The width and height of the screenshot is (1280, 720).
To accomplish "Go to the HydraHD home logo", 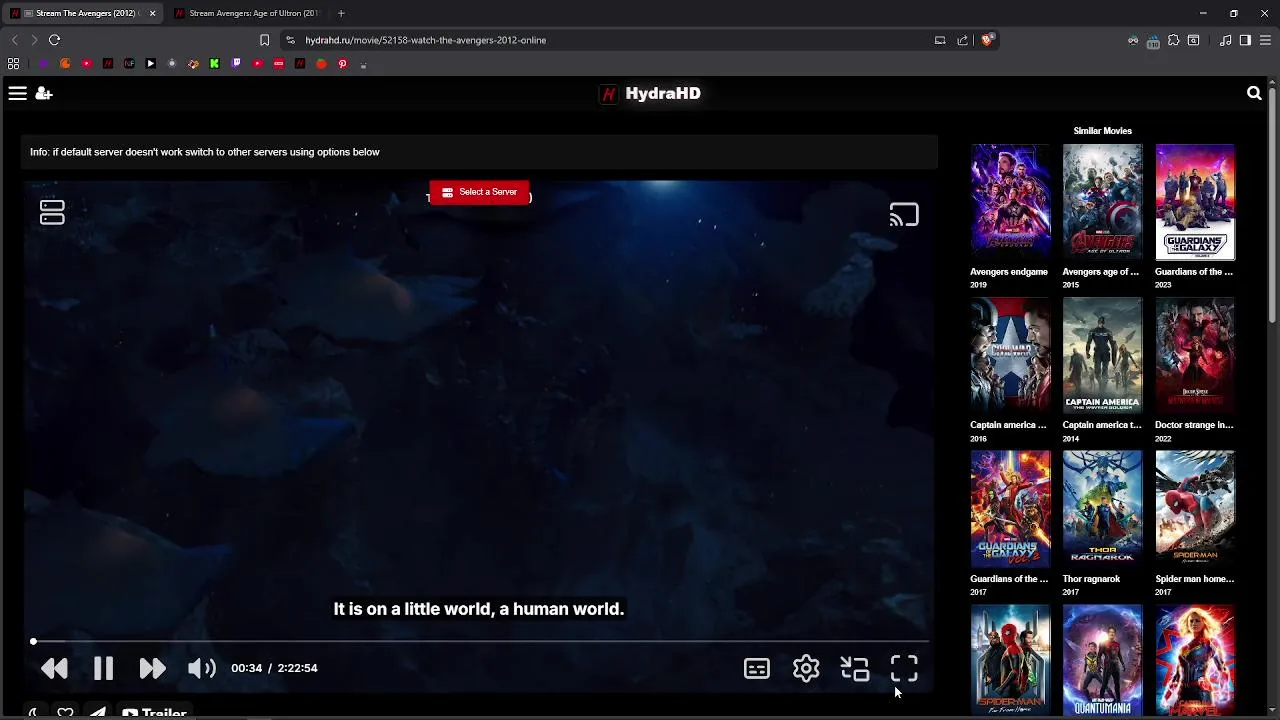I will 651,93.
